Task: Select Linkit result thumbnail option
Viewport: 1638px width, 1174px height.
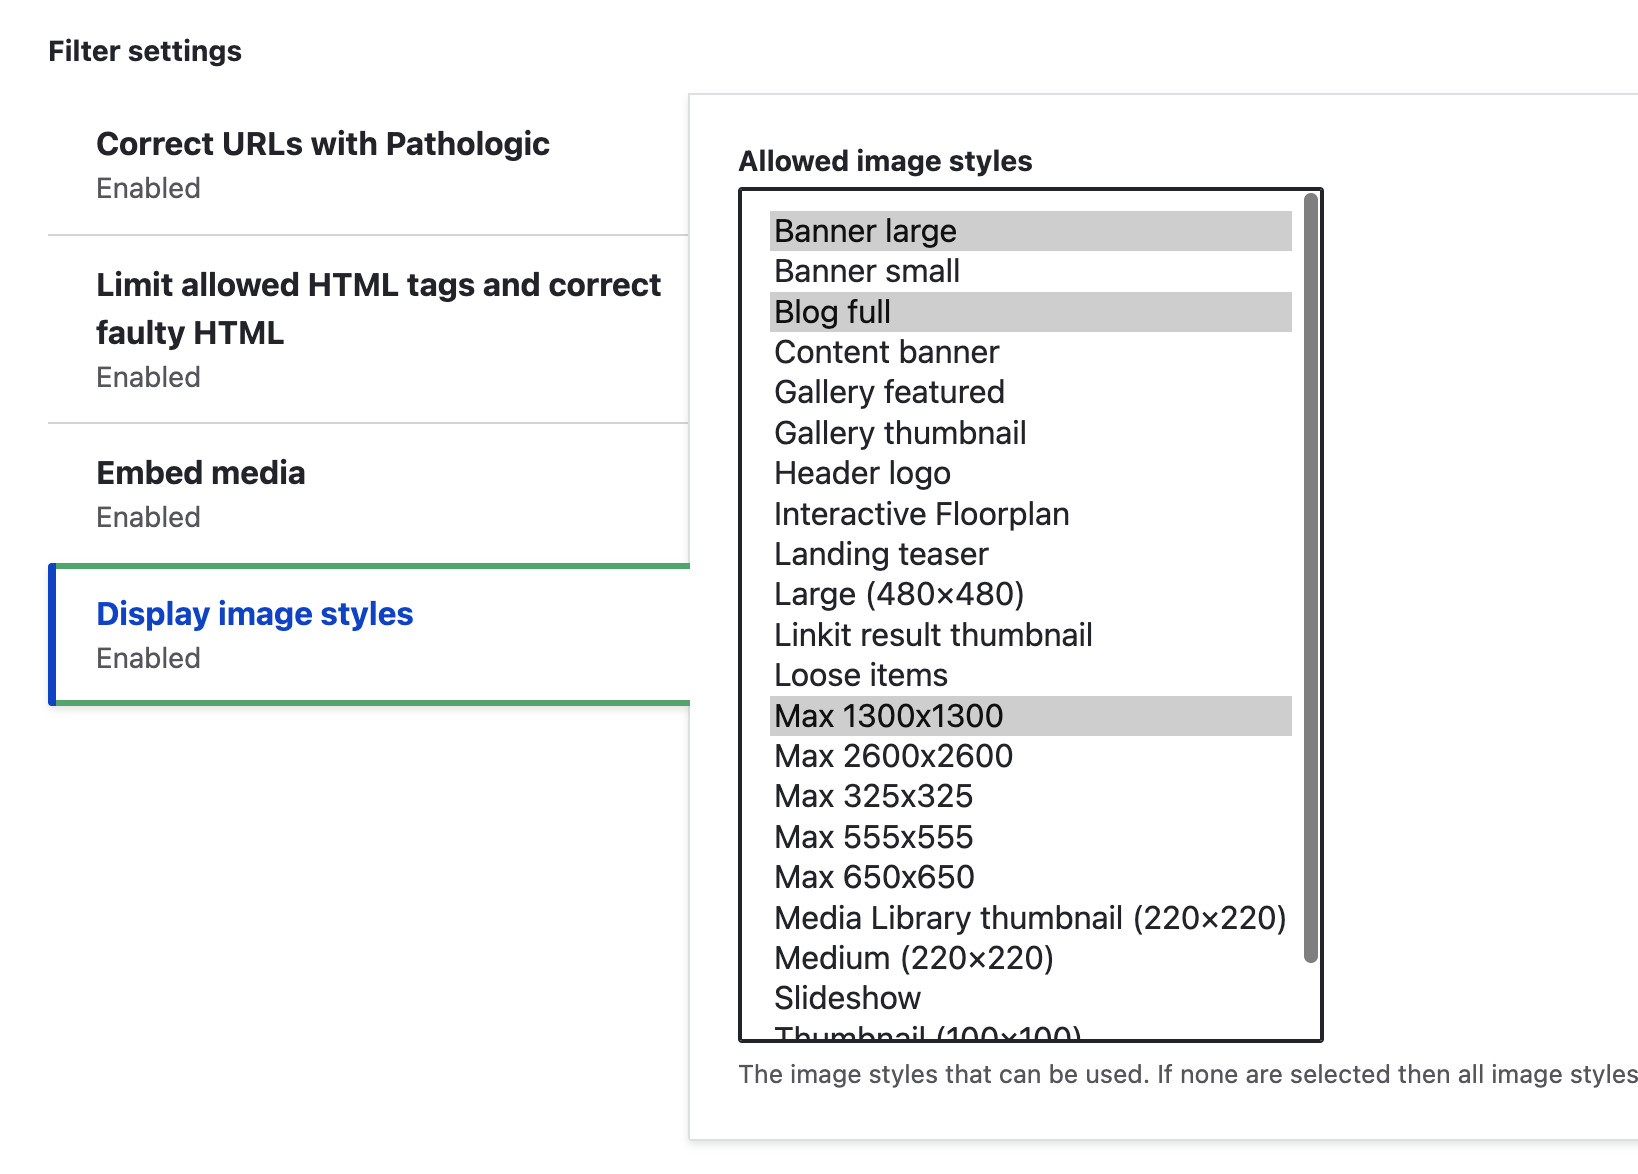Action: (x=933, y=635)
